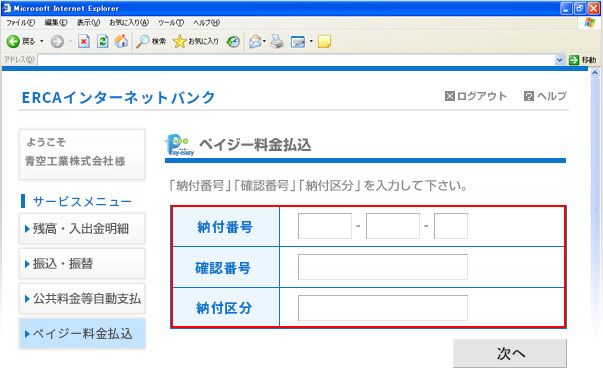Image resolution: width=603 pixels, height=380 pixels.
Task: Open the ファイル(F) menu
Action: pos(20,23)
